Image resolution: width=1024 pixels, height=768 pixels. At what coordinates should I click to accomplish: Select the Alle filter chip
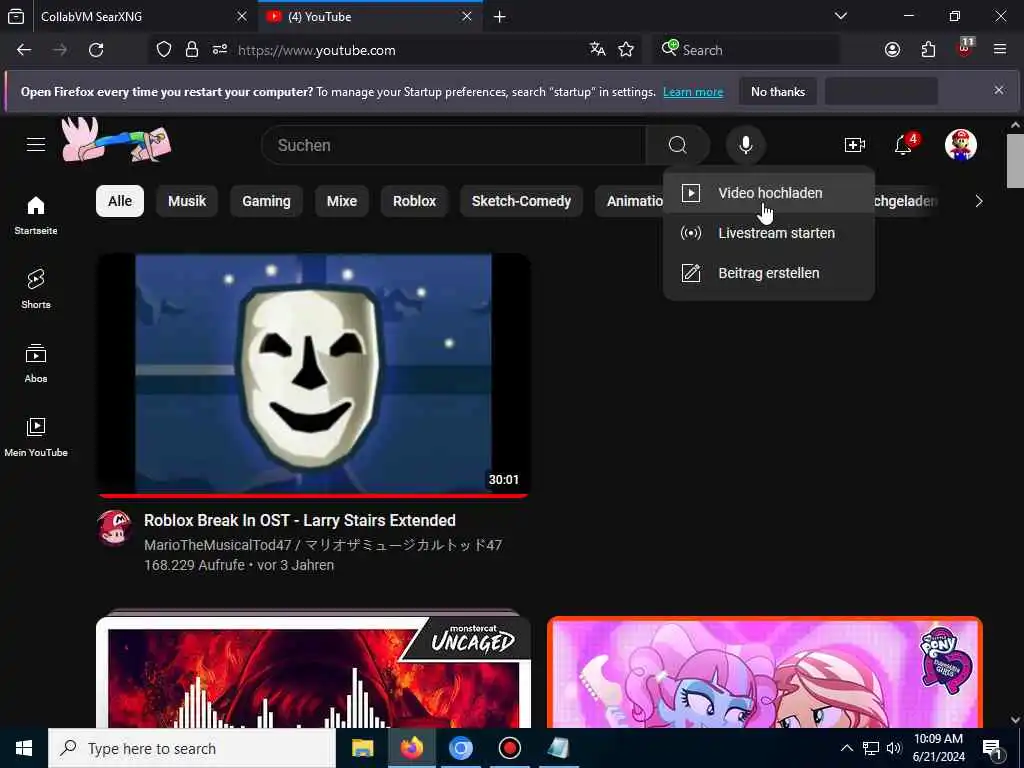120,201
